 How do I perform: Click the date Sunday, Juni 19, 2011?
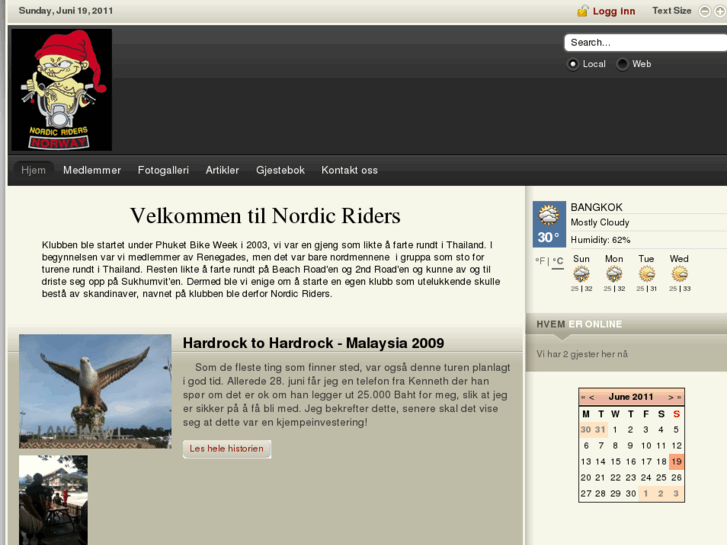point(66,11)
